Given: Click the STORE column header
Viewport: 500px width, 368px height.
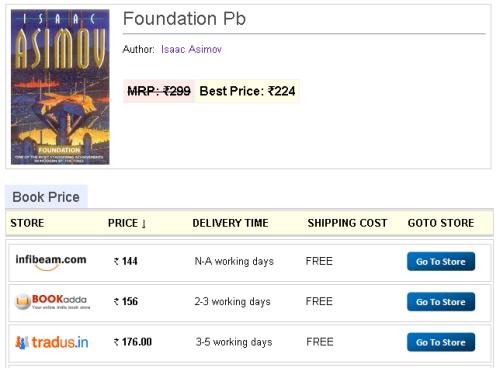Looking at the screenshot, I should 27,223.
